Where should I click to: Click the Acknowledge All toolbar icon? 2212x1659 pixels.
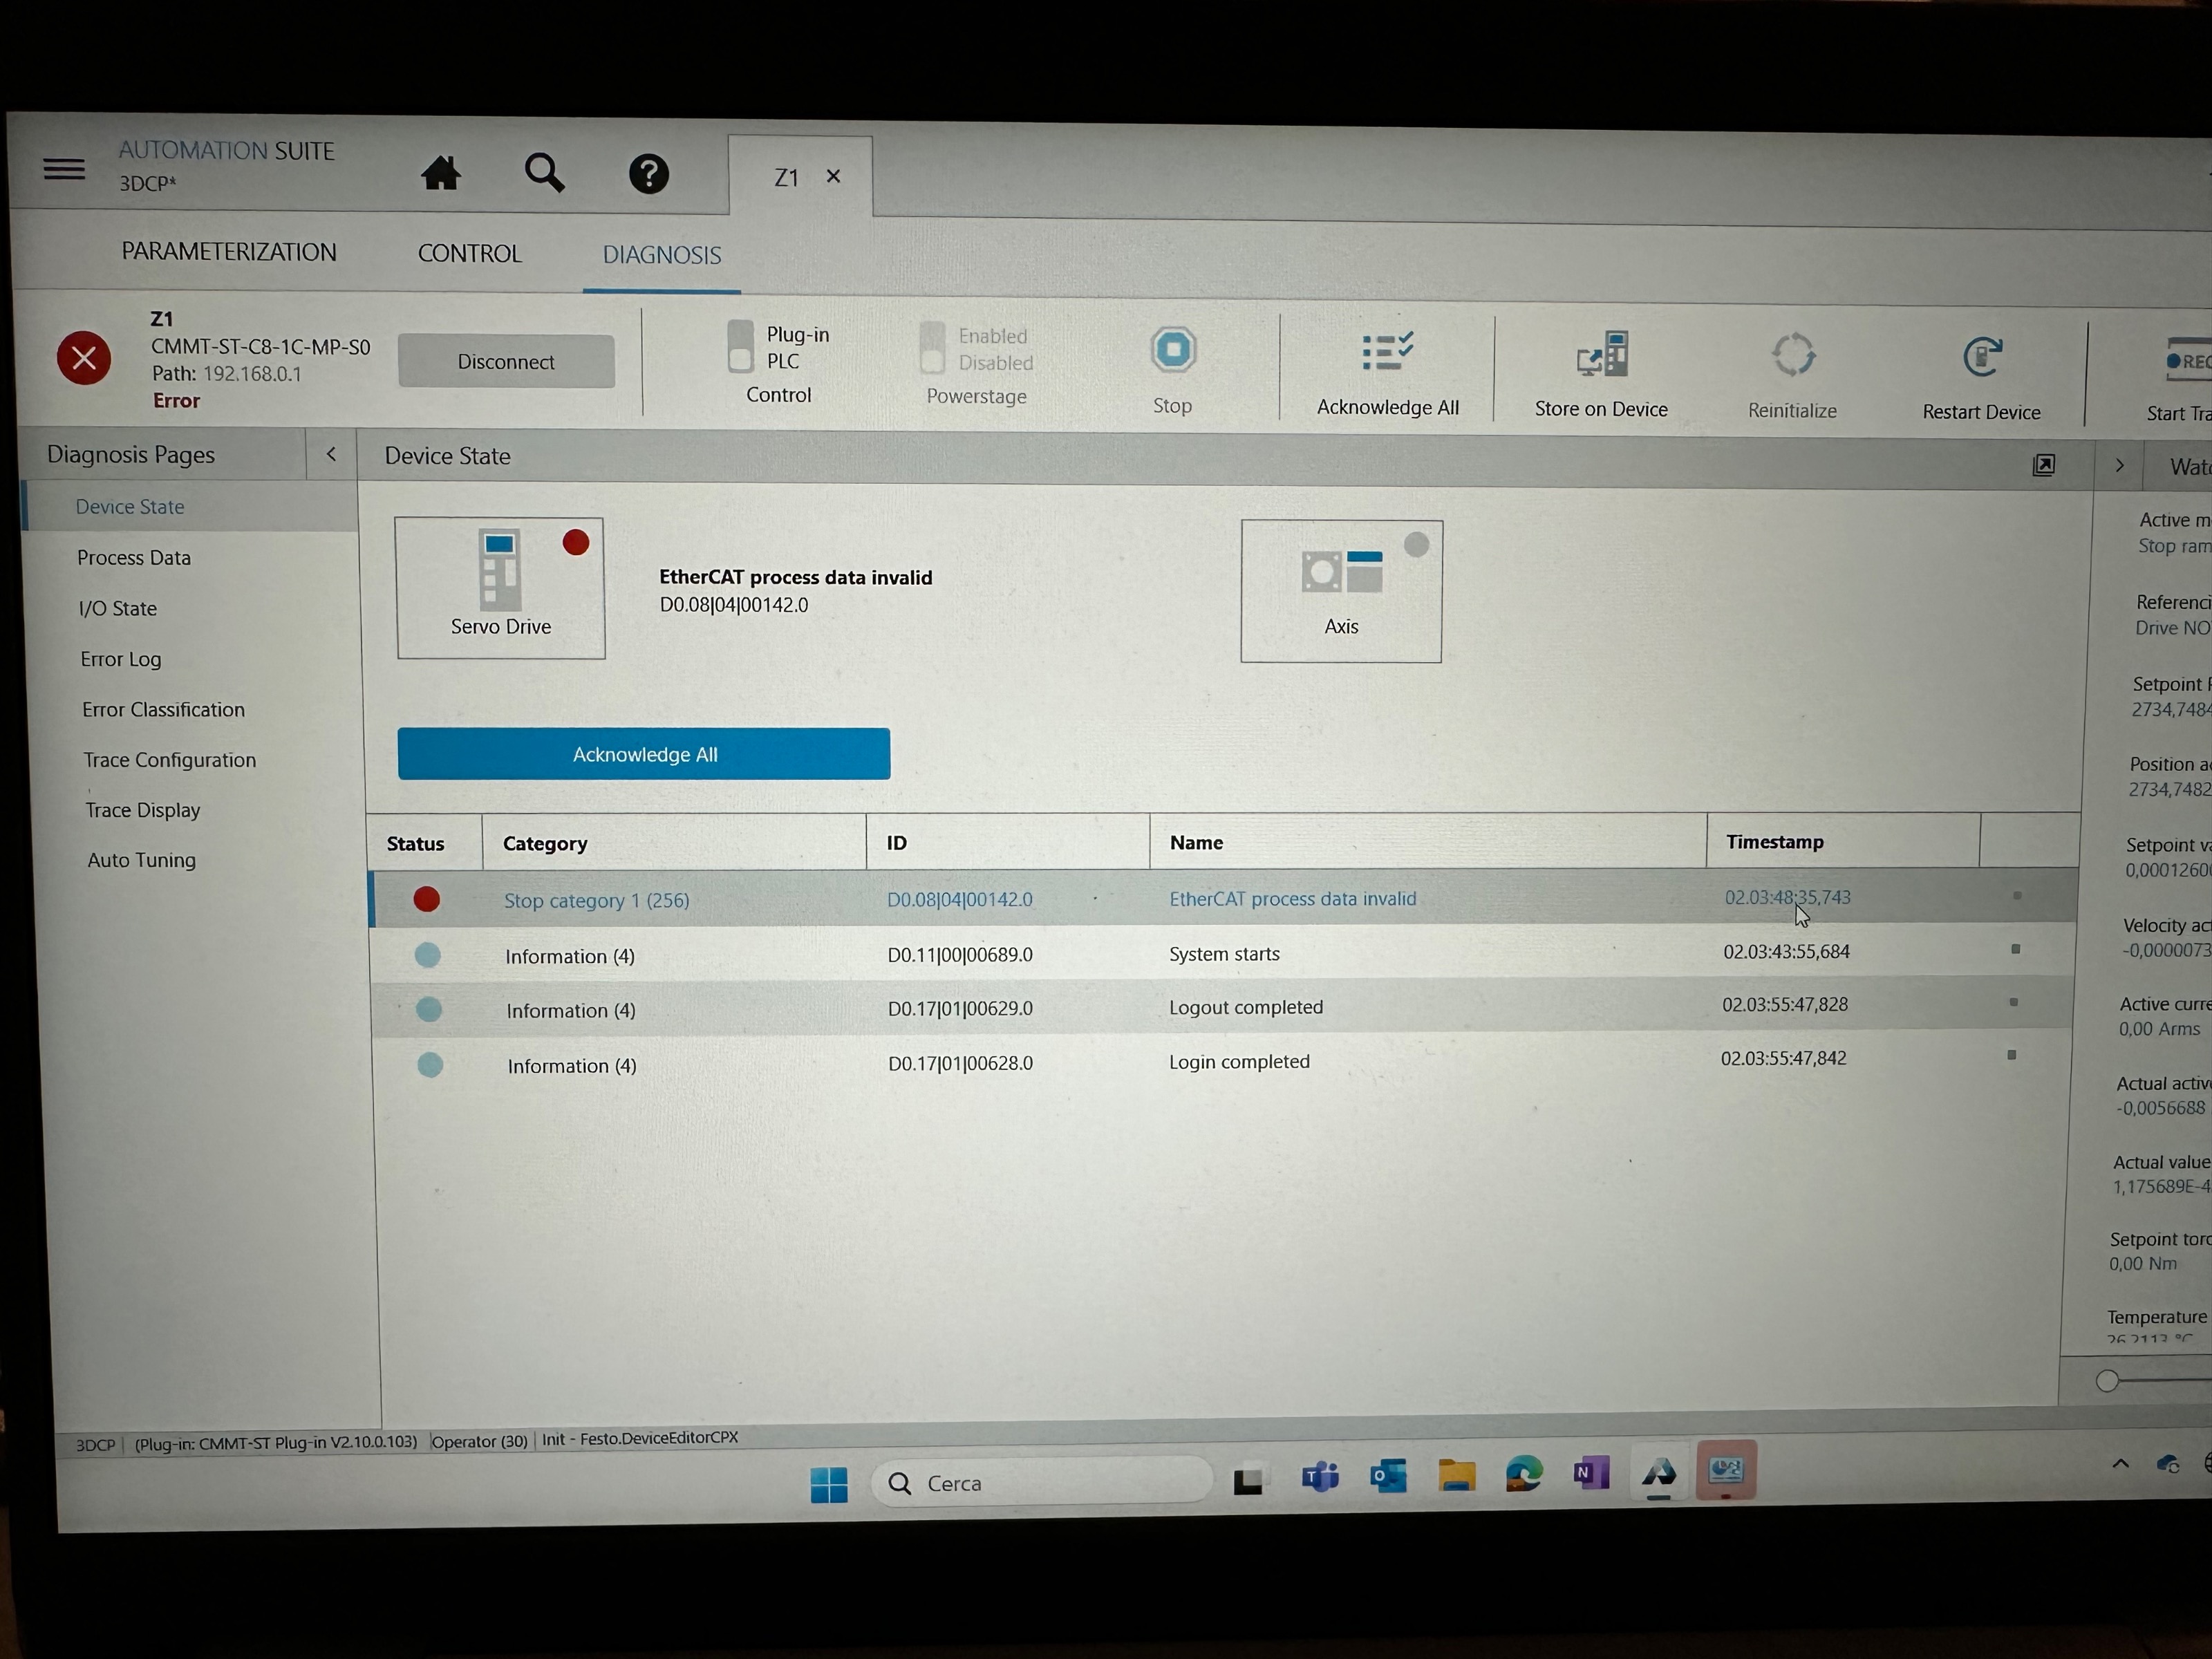(1387, 352)
